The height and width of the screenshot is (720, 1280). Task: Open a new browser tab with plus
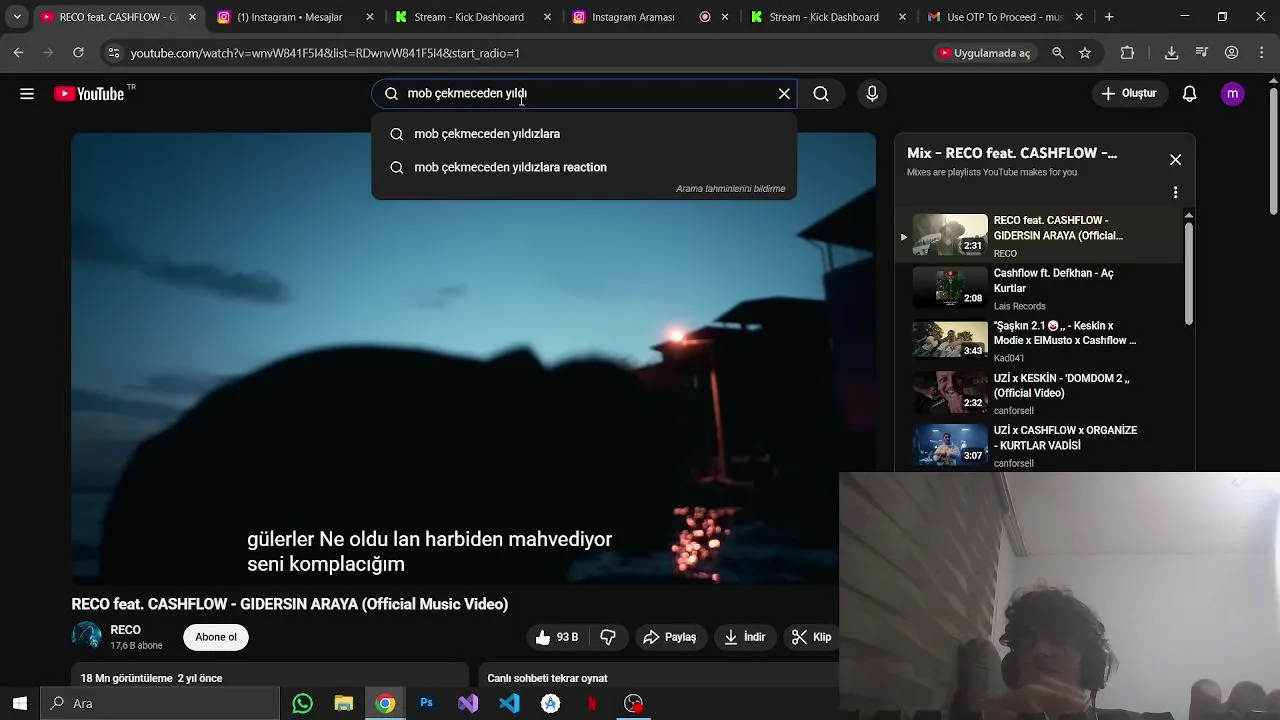[1109, 17]
